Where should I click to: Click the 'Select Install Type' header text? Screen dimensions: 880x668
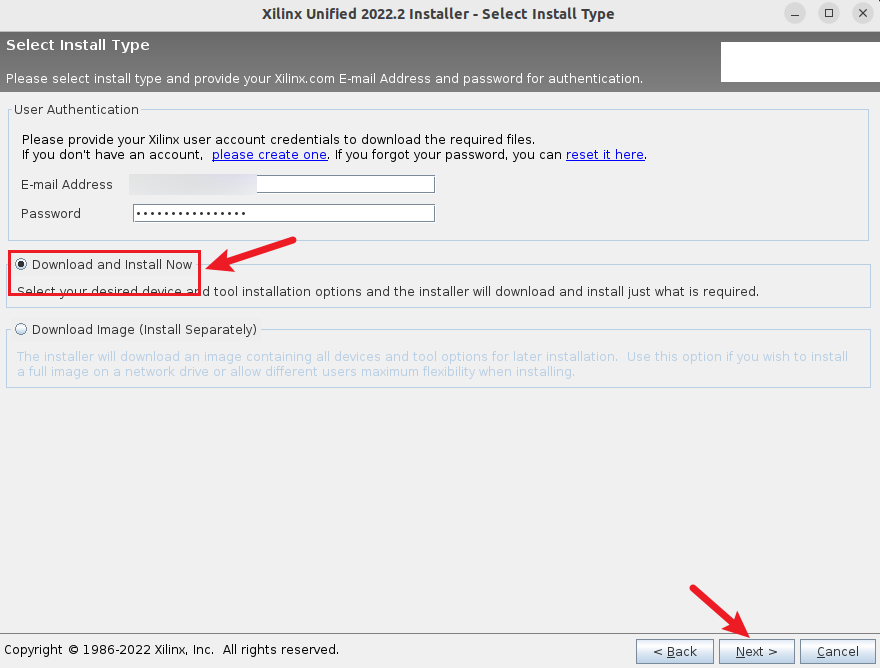coord(78,45)
